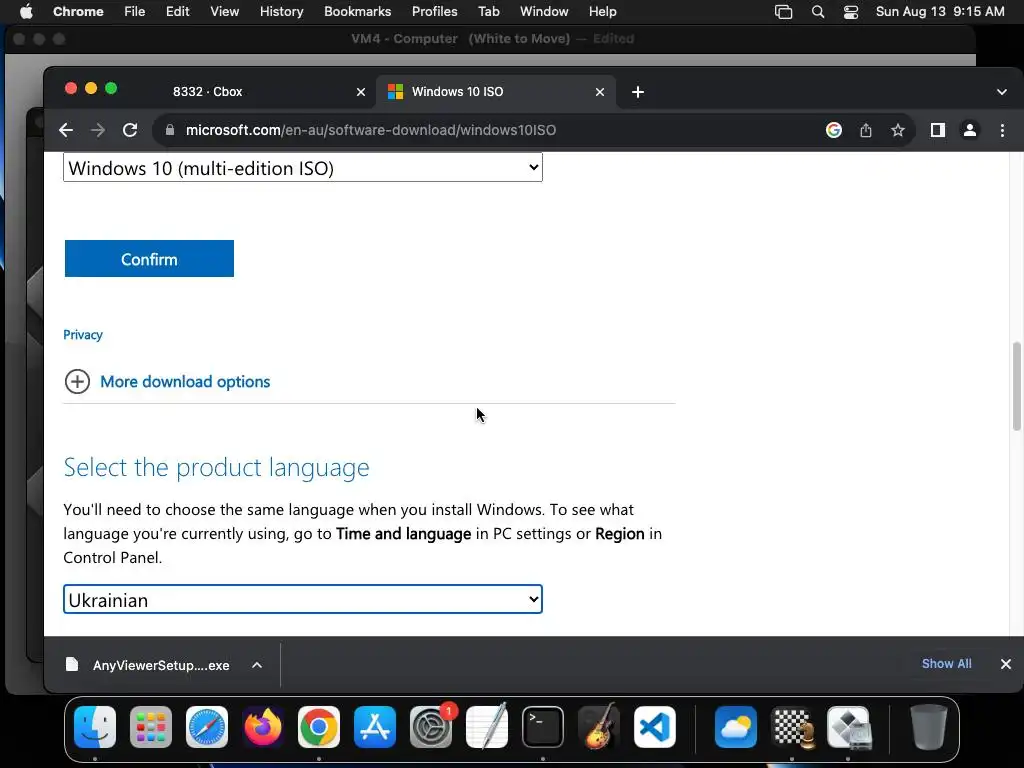Open the Bookmarks menu

click(x=357, y=11)
